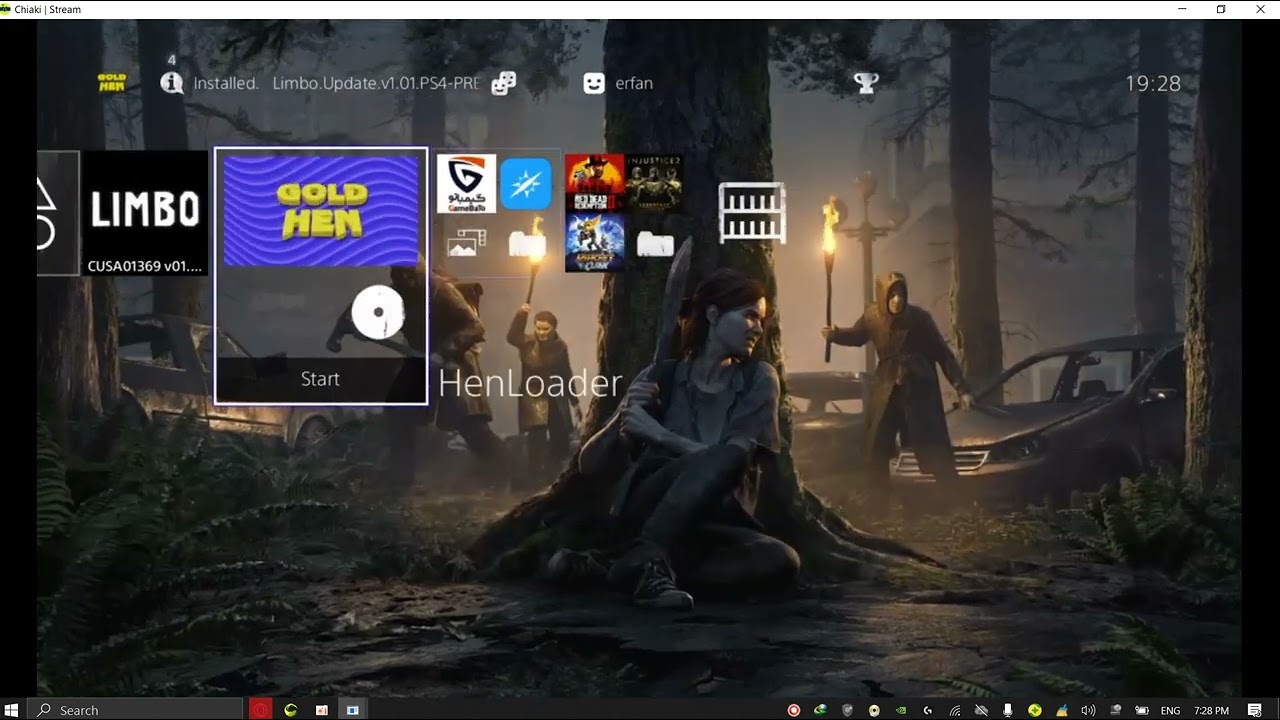Screen dimensions: 1280x720
Task: Open the Library shelf icon
Action: [752, 213]
